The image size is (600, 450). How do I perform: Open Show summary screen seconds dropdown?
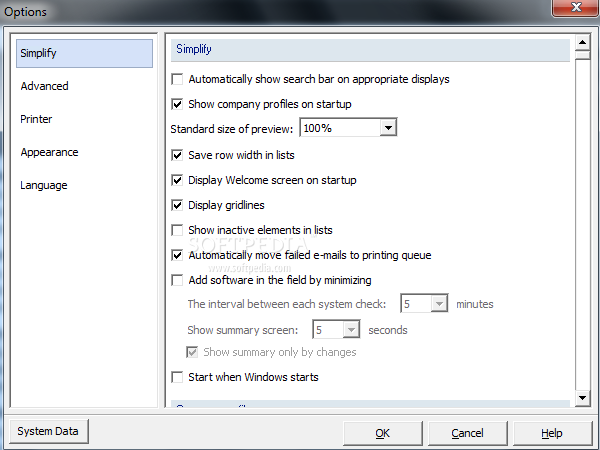coord(351,329)
